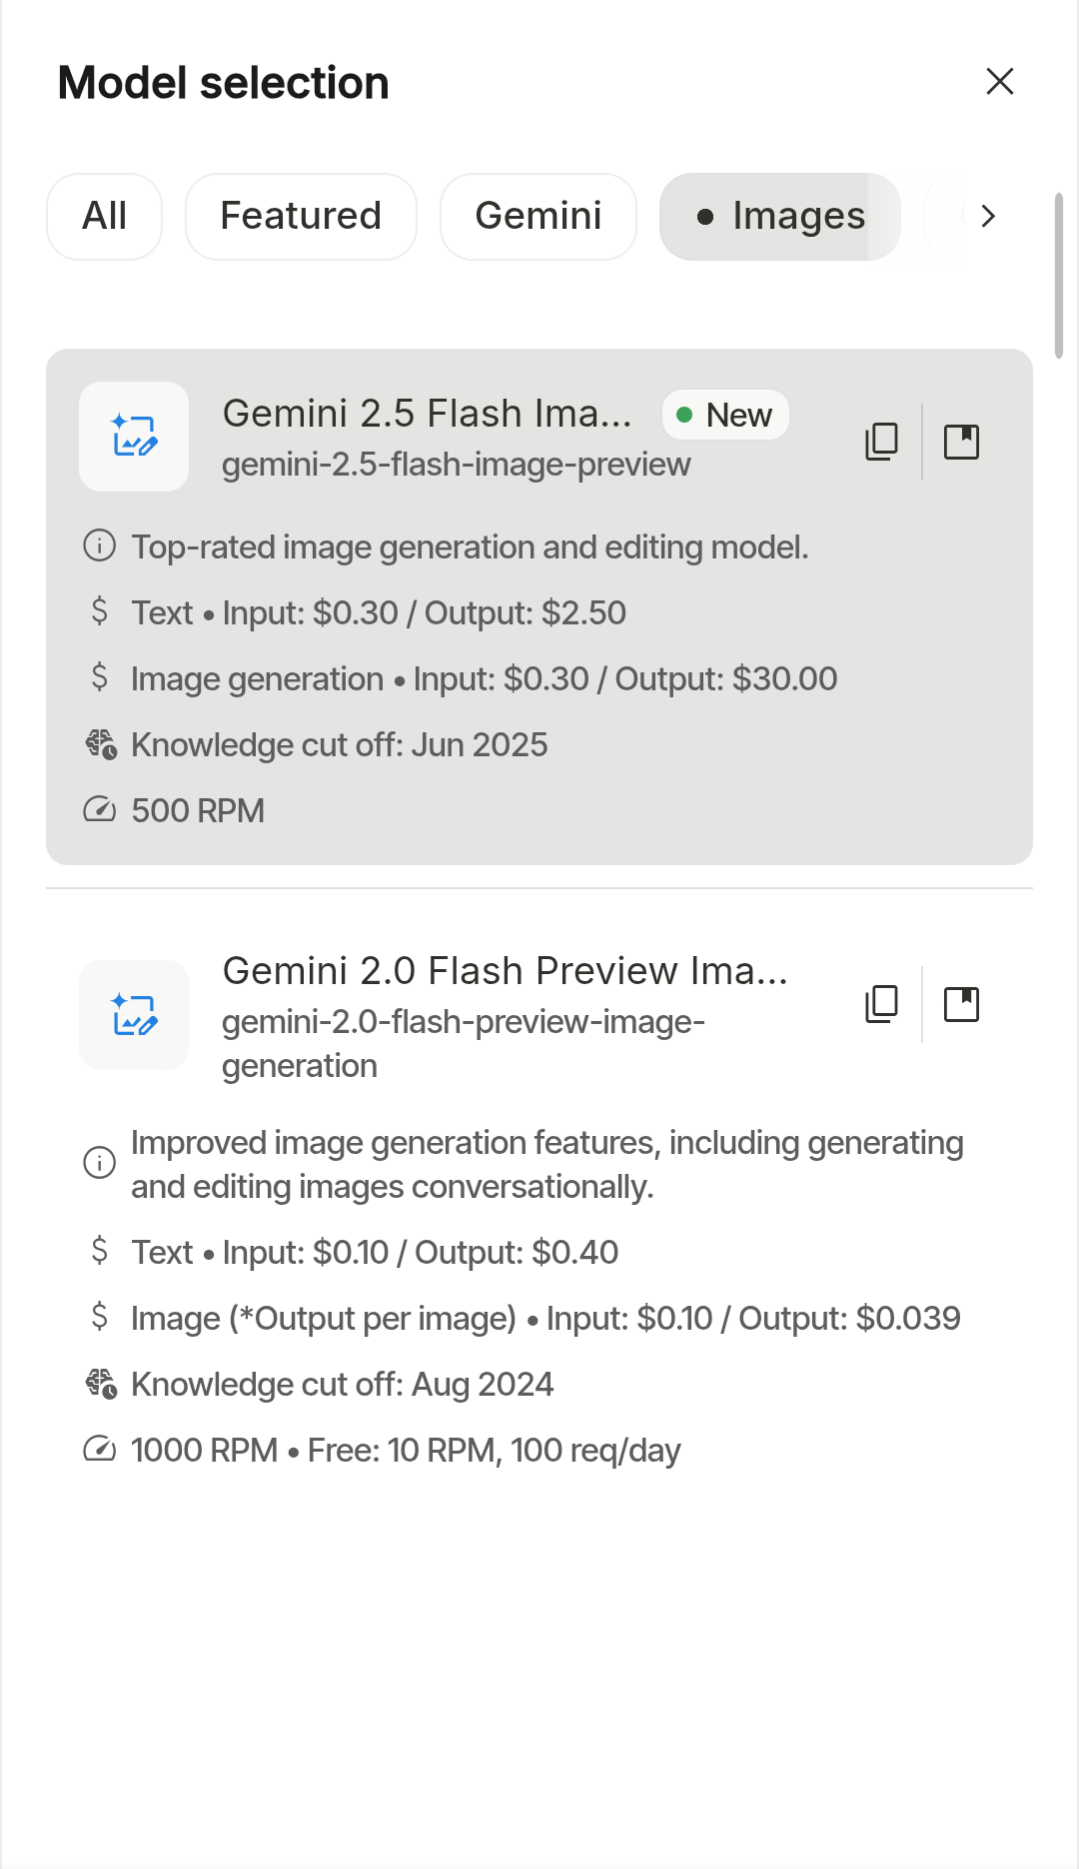
Task: Open Gemini 2.0 Flash Preview docs icon
Action: 961,1003
